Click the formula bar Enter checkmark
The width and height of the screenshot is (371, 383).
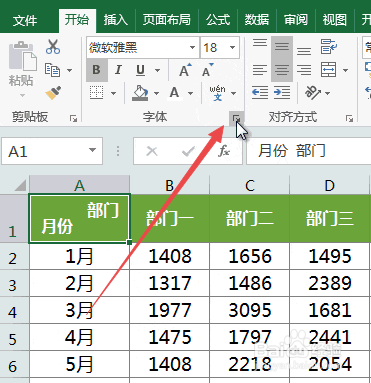(188, 151)
